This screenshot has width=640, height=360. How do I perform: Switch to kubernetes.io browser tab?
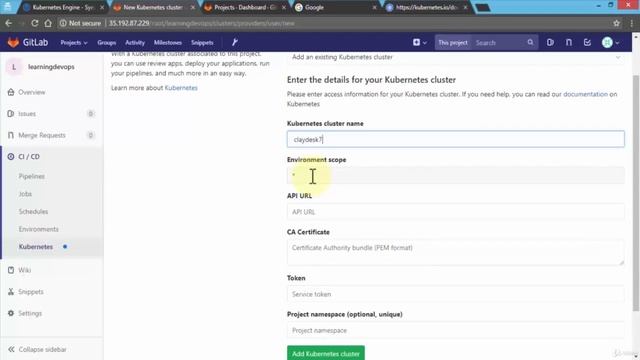pos(427,7)
